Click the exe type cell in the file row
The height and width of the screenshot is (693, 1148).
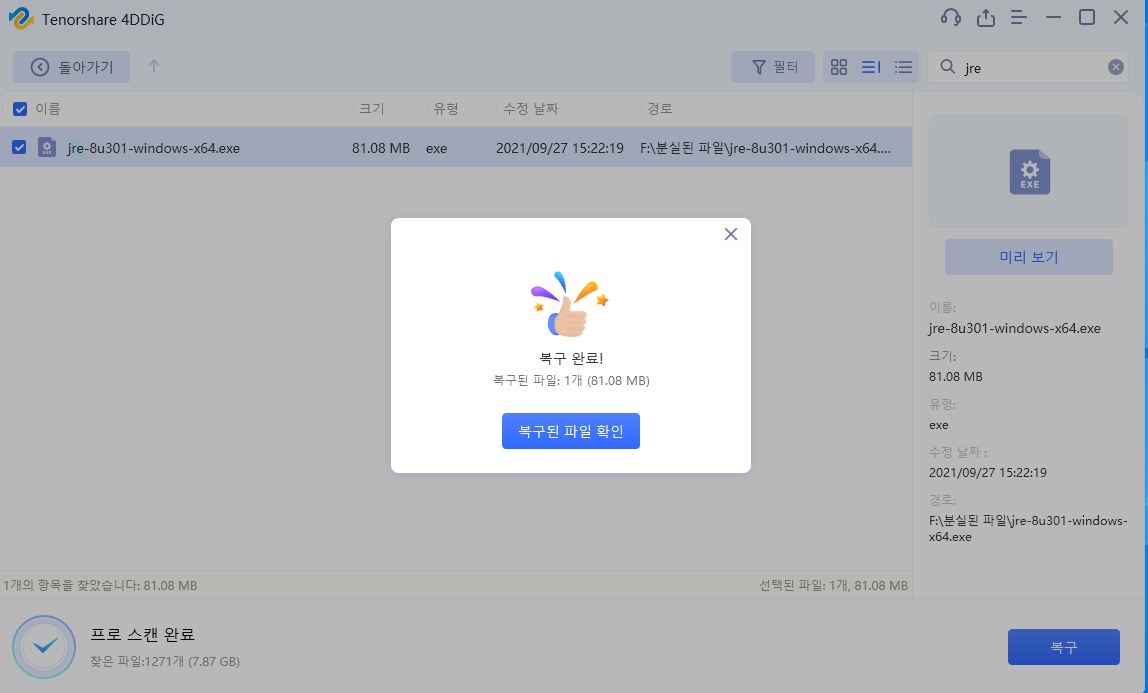pyautogui.click(x=436, y=148)
